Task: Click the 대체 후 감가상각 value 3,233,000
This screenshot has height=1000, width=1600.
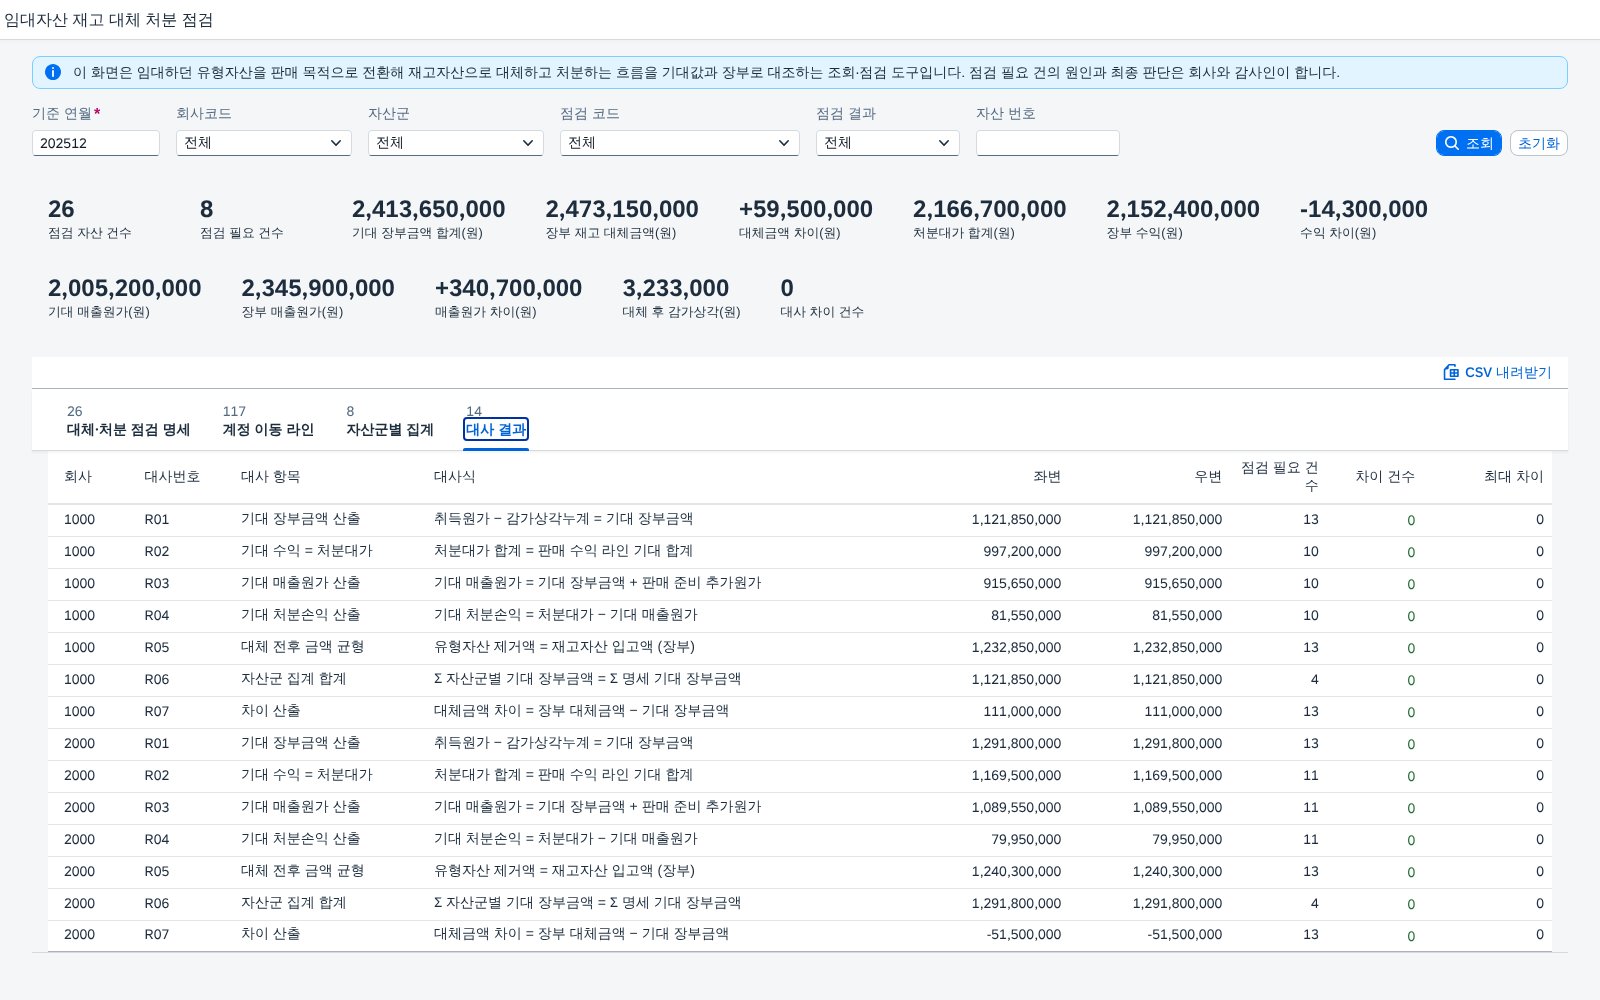Action: (676, 288)
